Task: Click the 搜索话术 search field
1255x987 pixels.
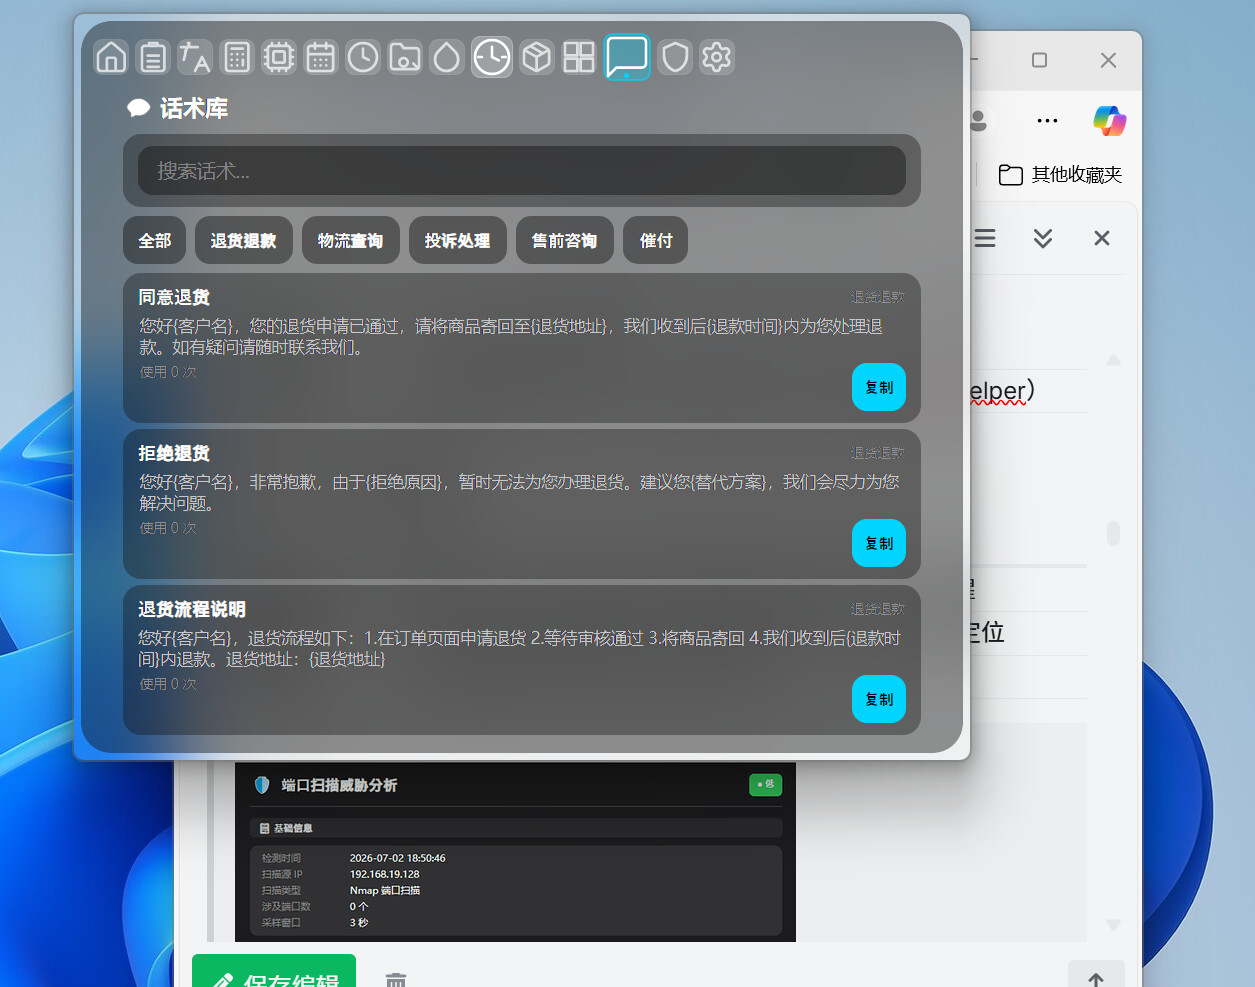Action: coord(522,171)
